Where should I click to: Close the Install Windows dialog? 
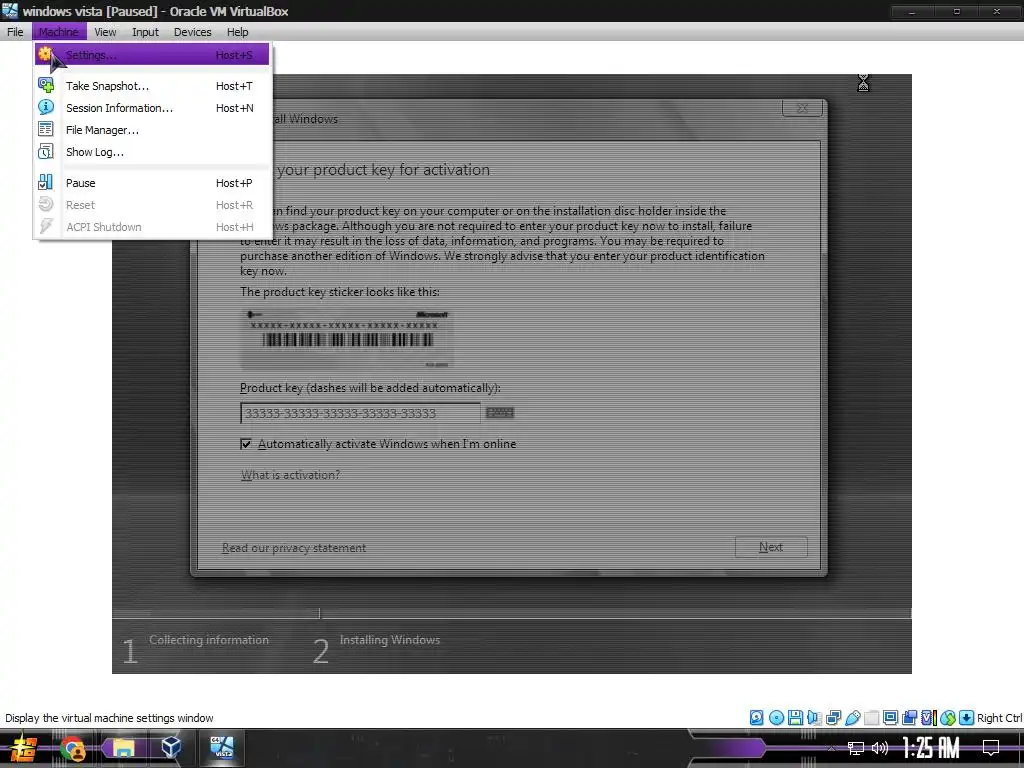(802, 108)
